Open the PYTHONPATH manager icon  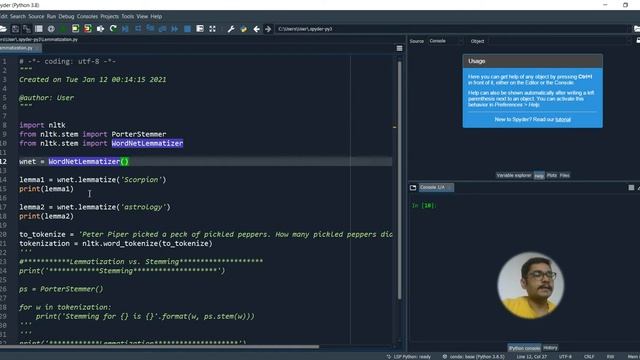(x=244, y=29)
